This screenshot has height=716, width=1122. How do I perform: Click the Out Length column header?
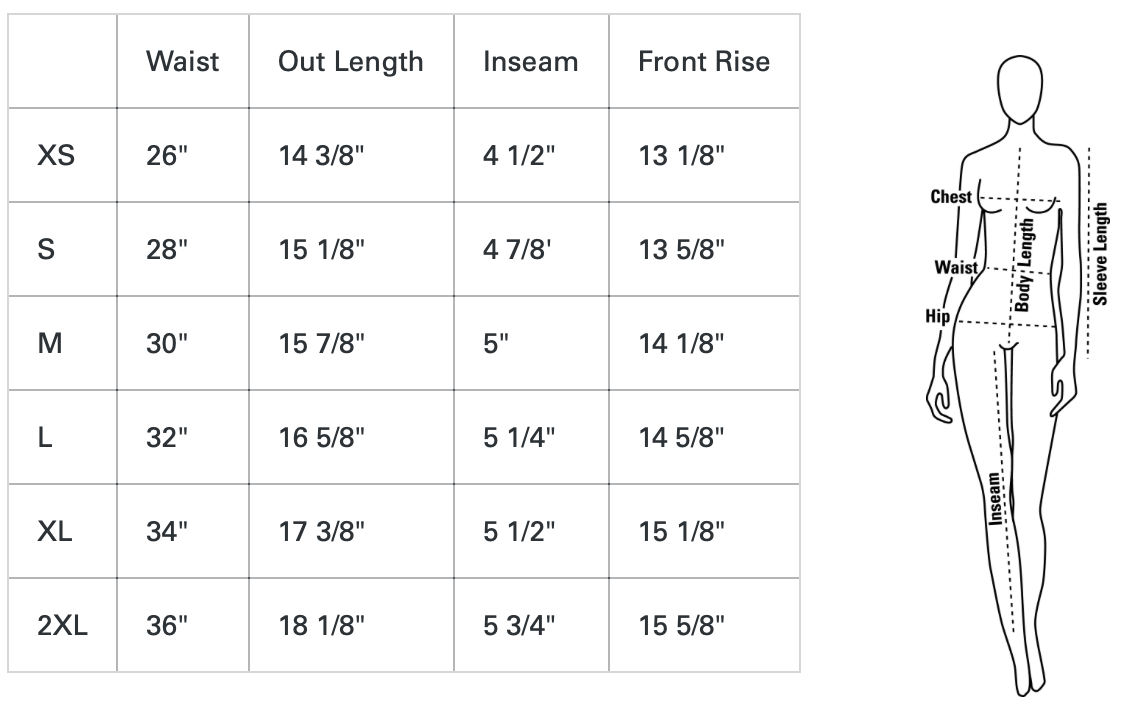coord(351,63)
